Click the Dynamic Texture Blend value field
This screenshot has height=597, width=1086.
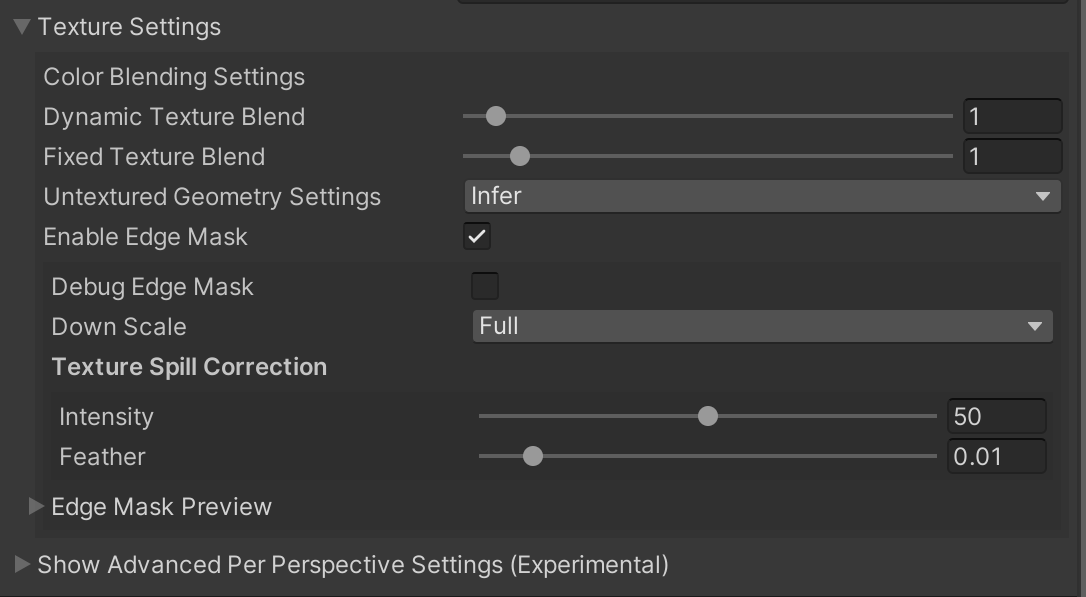coord(1011,117)
